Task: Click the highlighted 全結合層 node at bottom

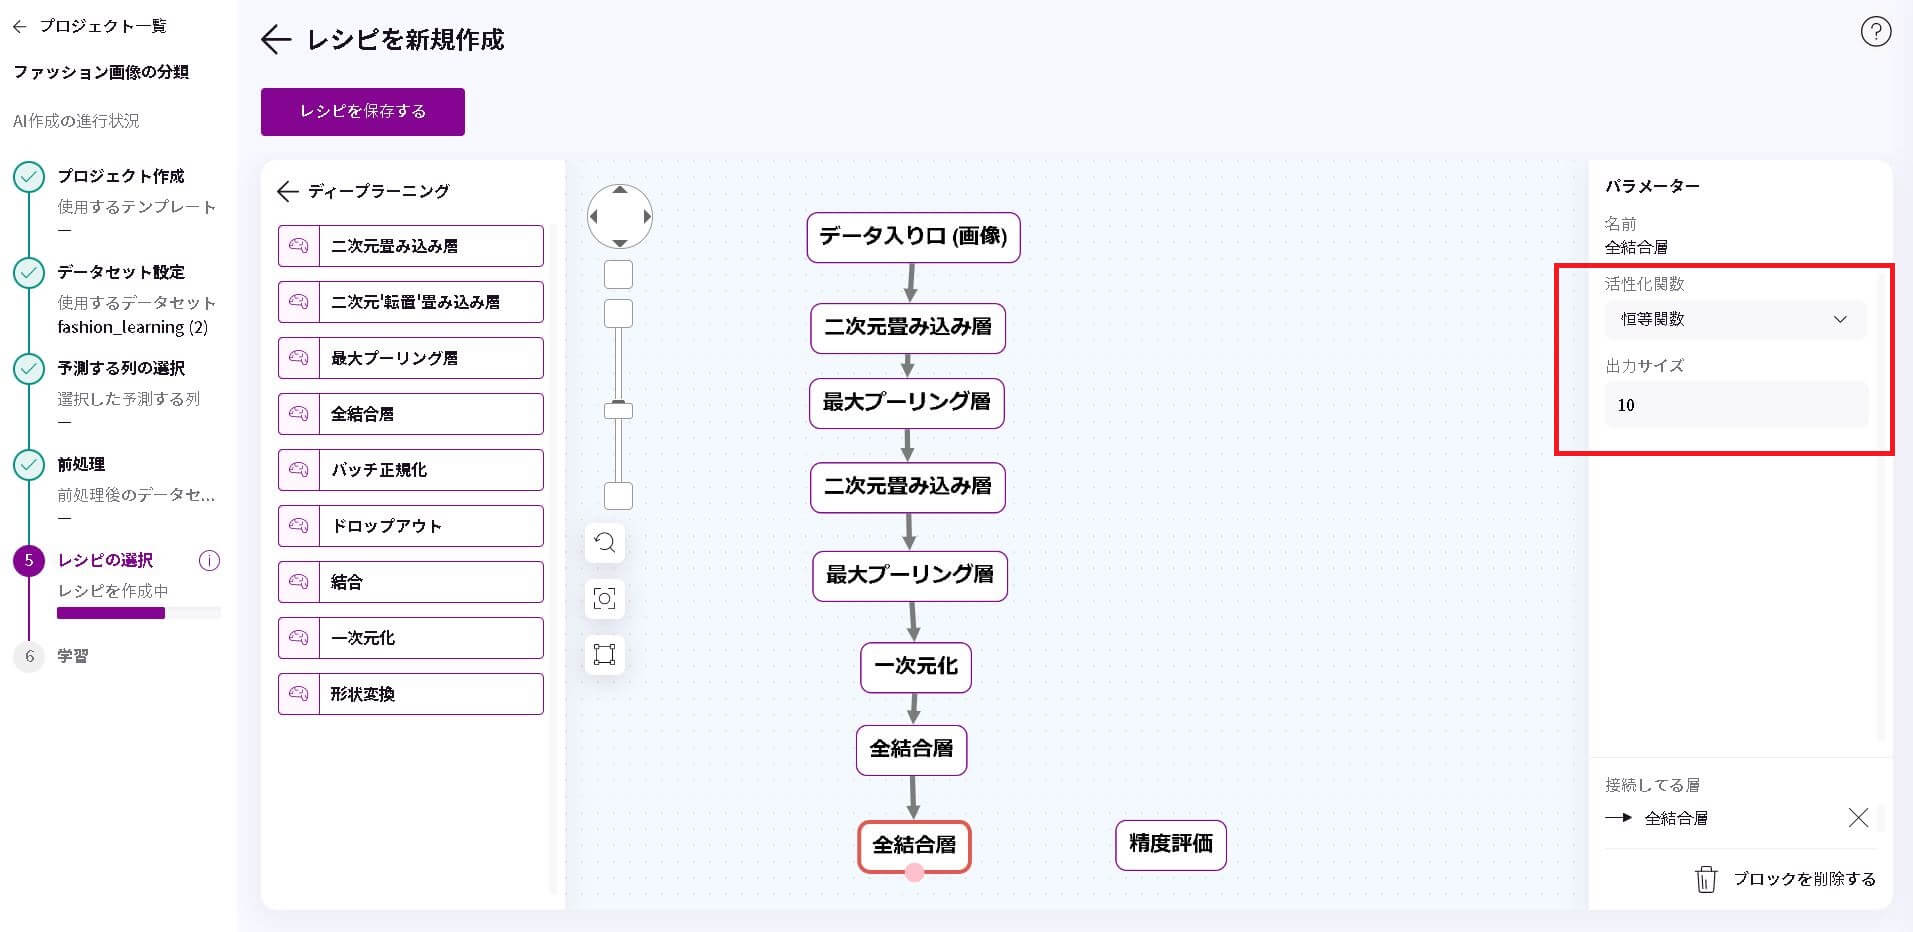Action: 914,846
